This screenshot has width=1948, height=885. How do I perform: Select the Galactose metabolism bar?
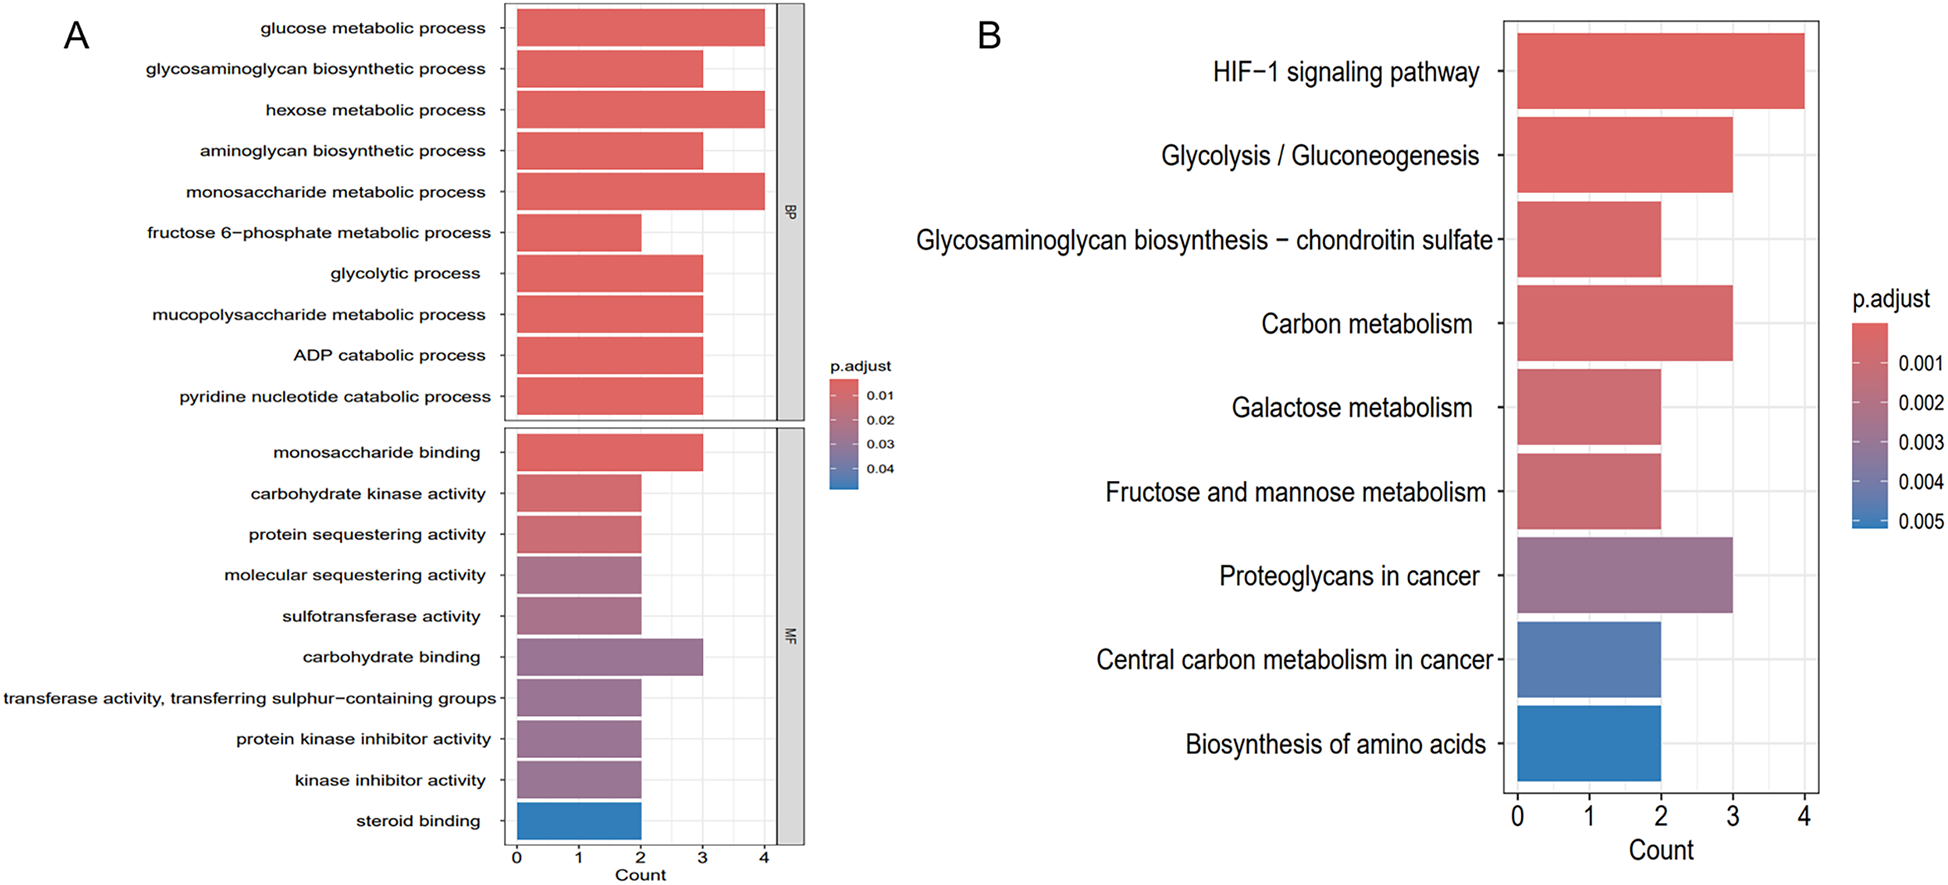coord(1589,407)
